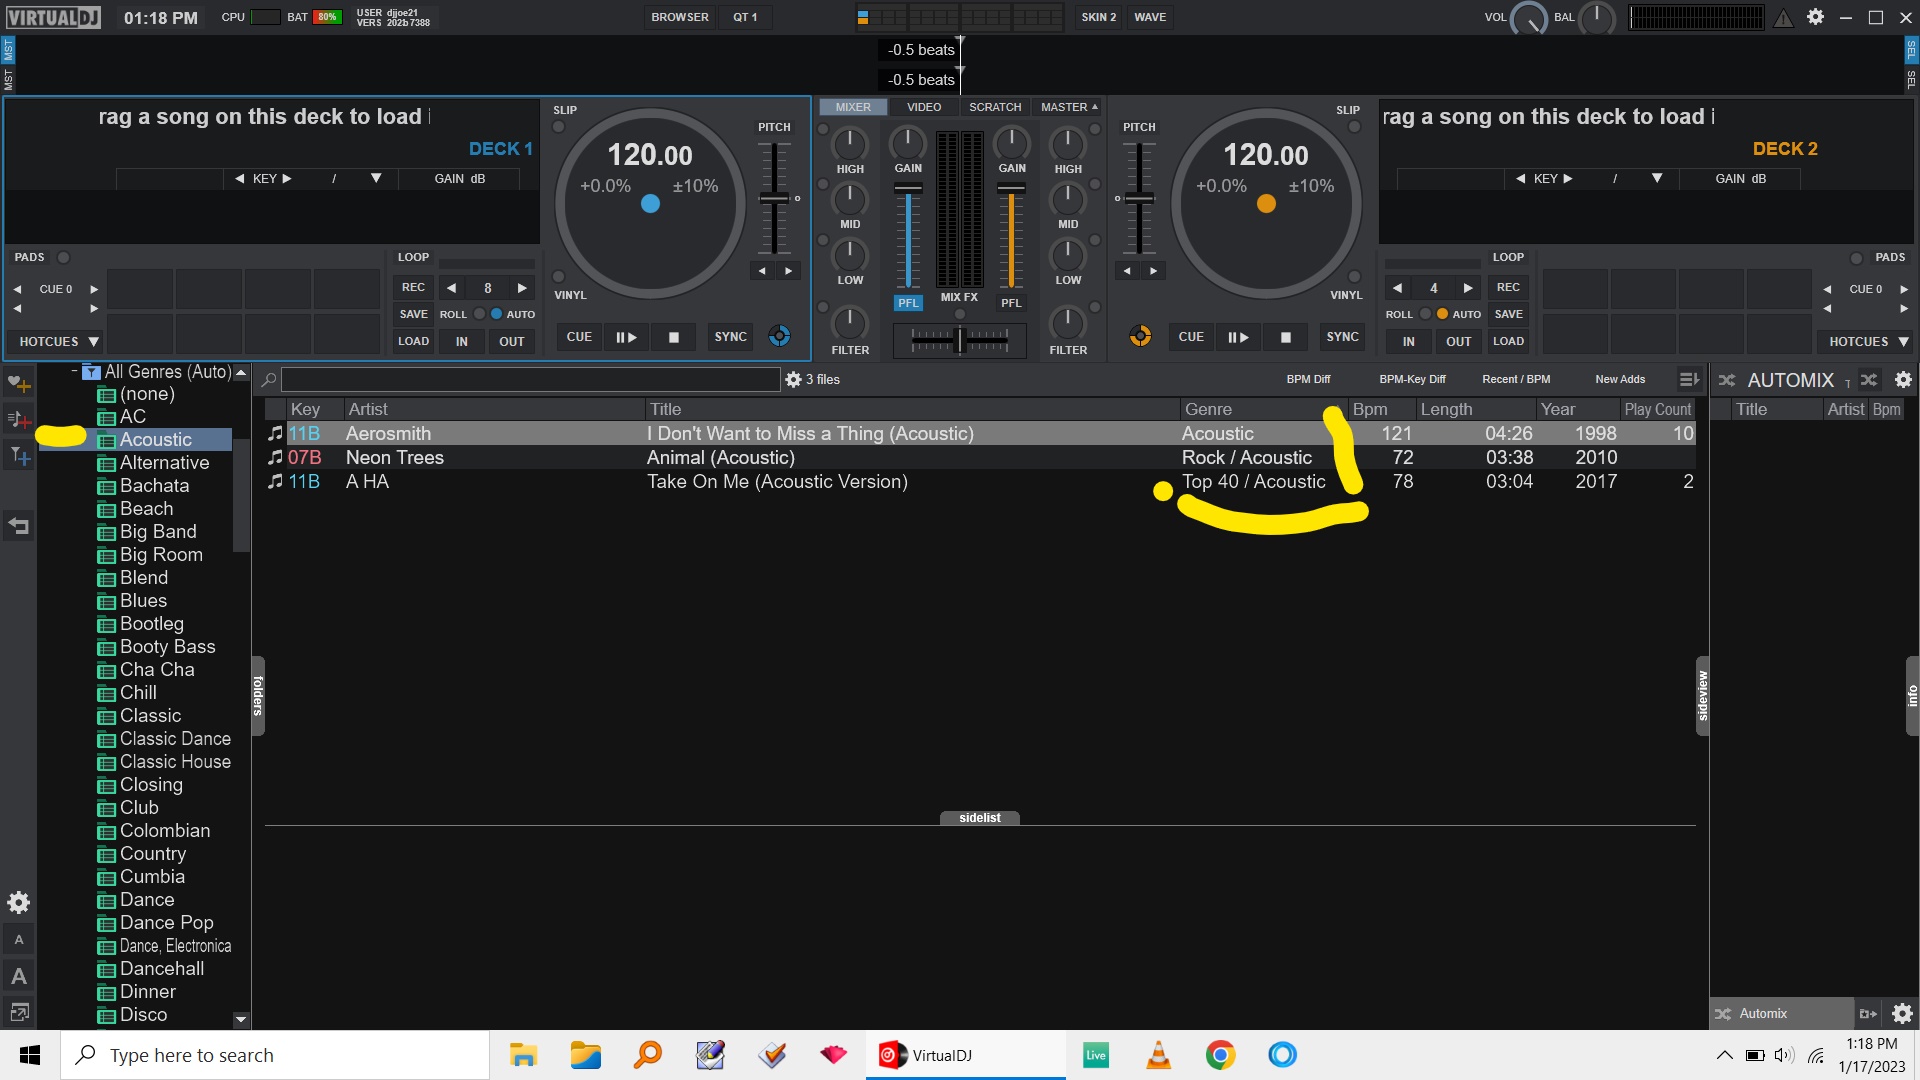Switch mixer to VIDEO tab
Screen dimensions: 1920x1080
(x=924, y=107)
